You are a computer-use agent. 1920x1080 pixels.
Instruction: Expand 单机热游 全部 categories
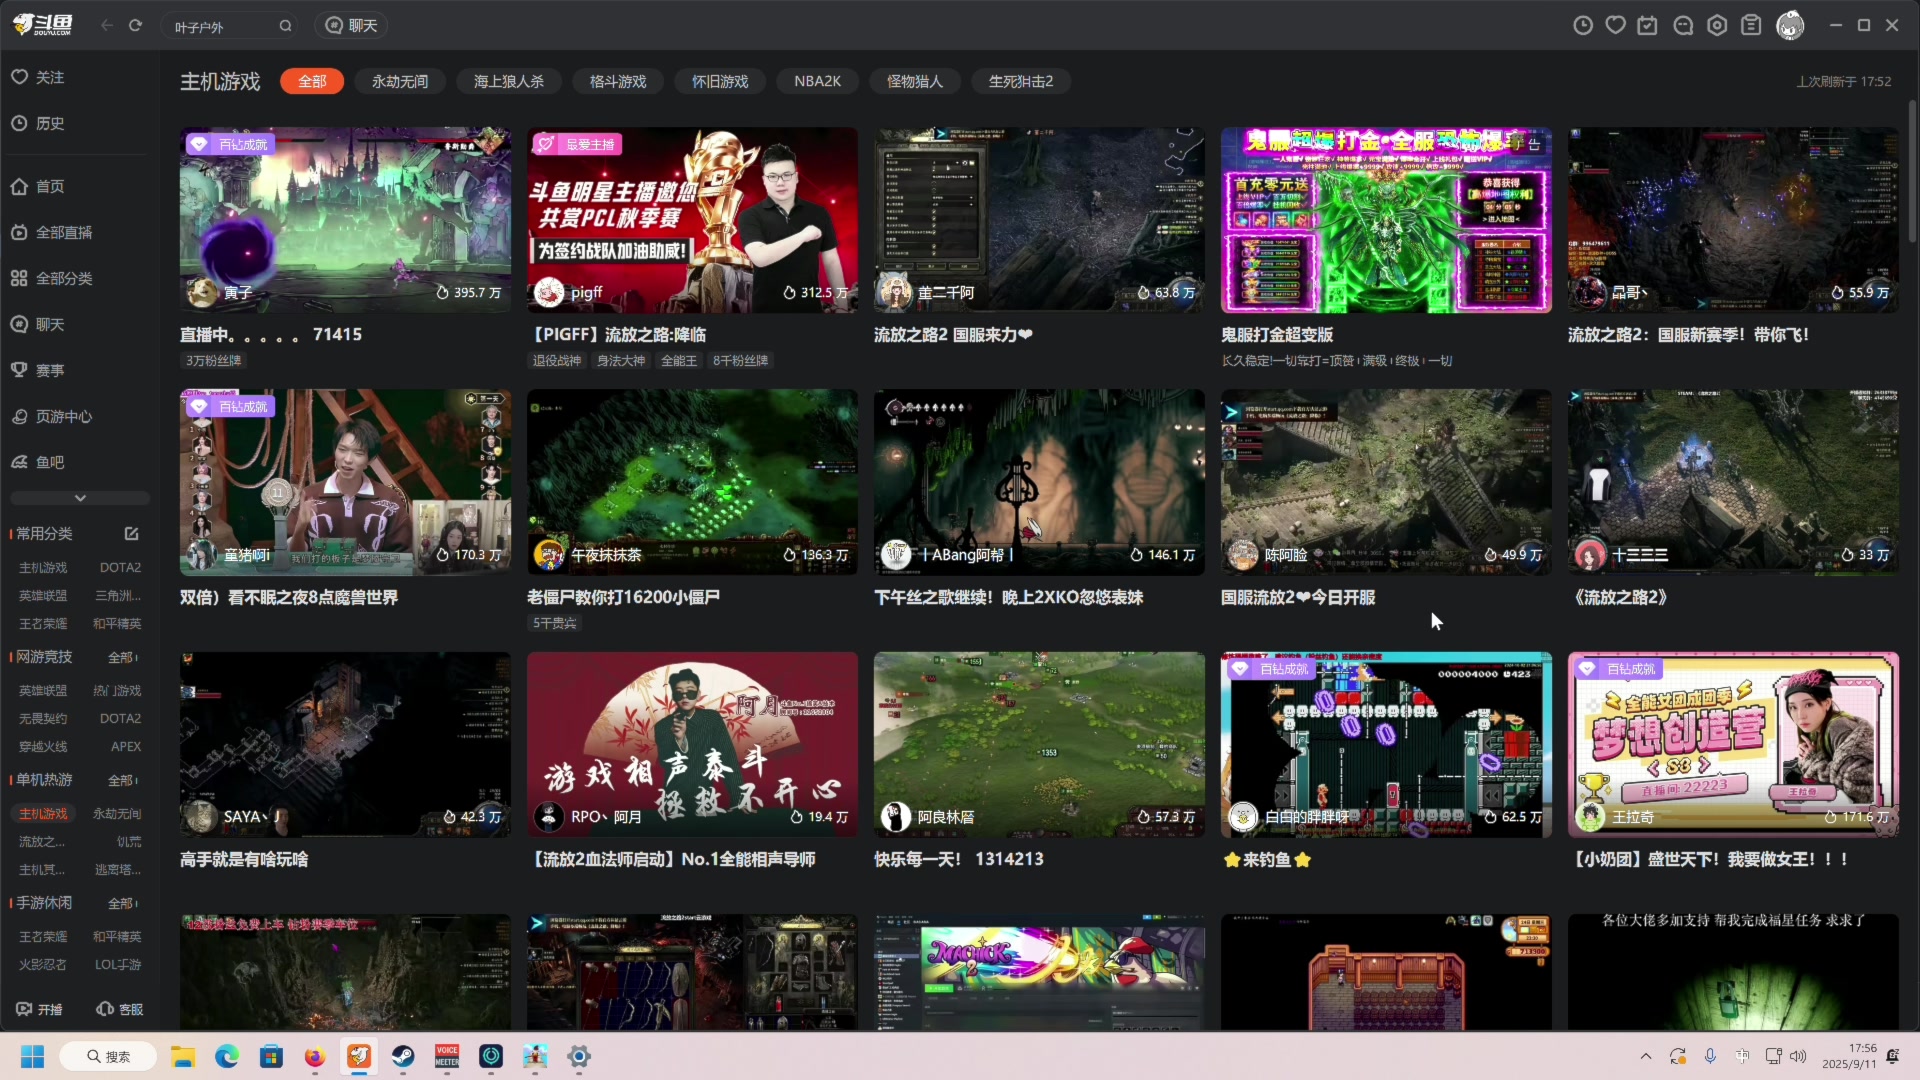[x=123, y=780]
